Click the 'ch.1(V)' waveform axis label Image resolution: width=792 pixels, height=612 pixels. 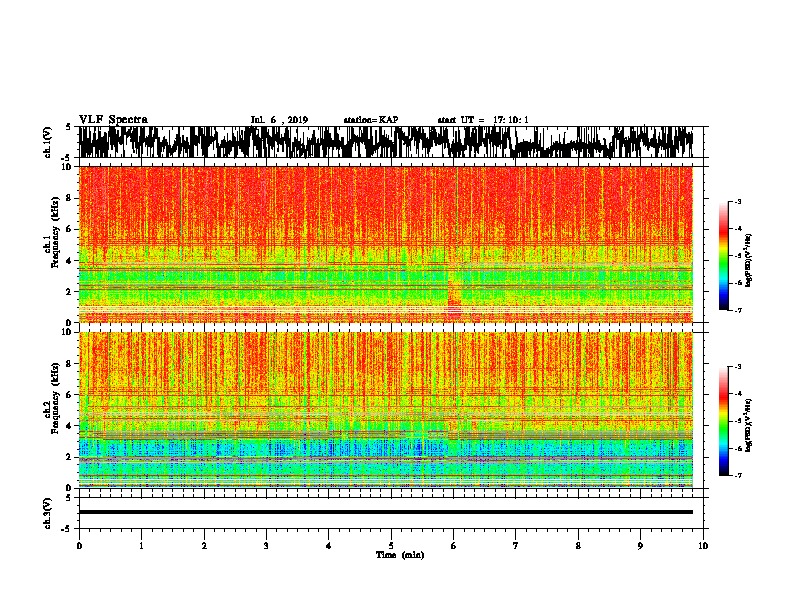click(x=47, y=142)
